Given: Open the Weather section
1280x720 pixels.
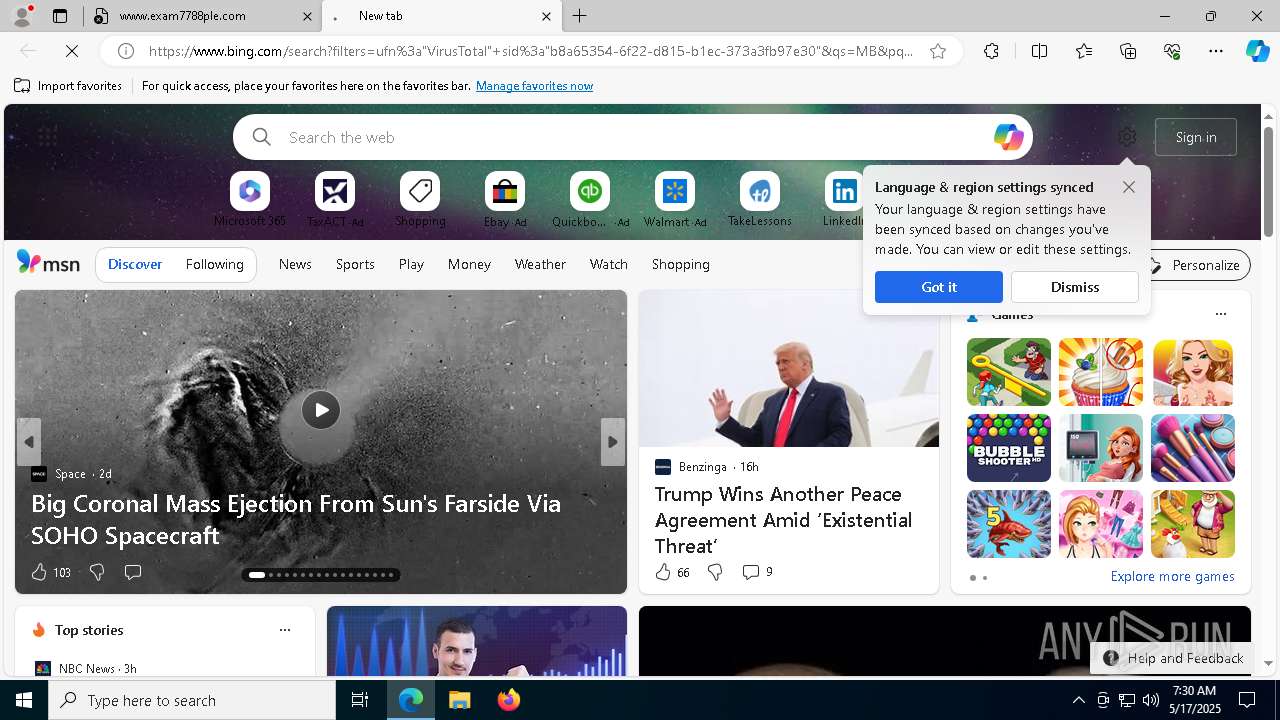Looking at the screenshot, I should [x=540, y=264].
